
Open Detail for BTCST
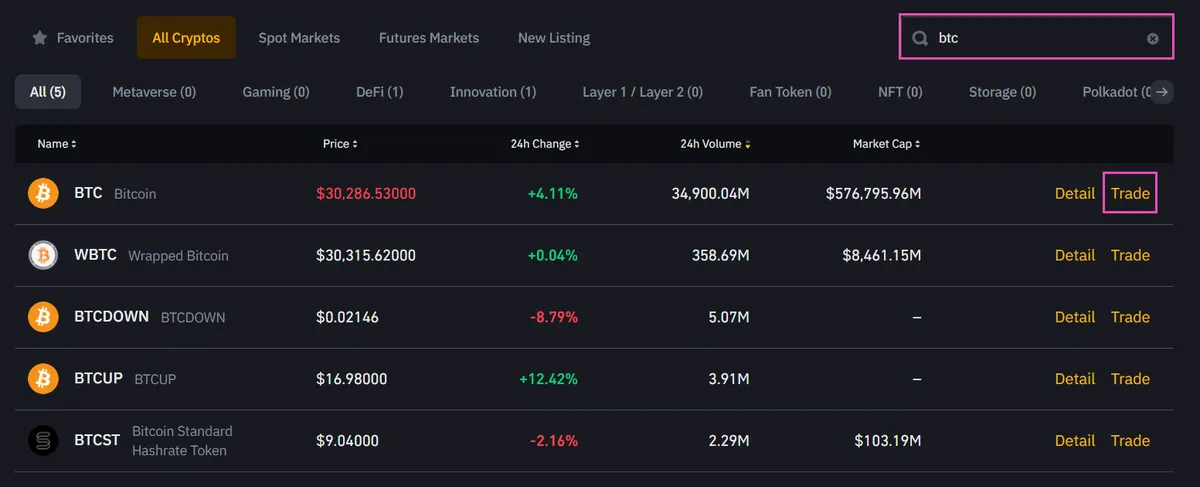1075,441
